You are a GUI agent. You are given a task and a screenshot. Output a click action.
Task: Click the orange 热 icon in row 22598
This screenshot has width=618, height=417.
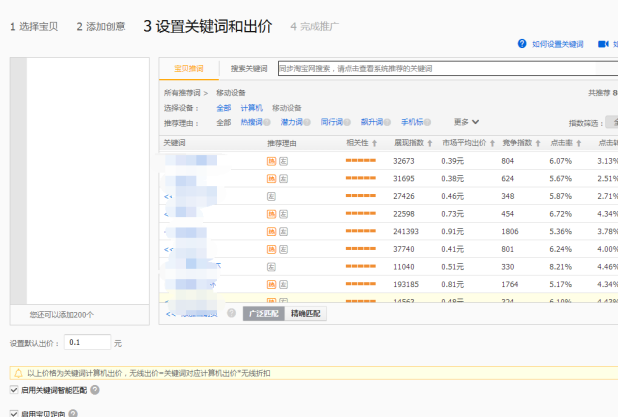272,214
